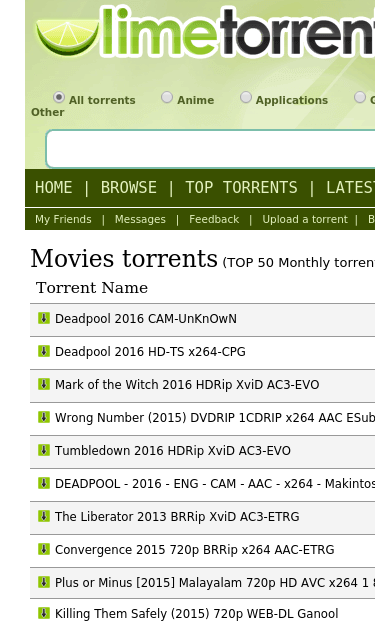Download icon for DEADPOOL ENG CAM Makintos
The image size is (375, 627).
pos(44,483)
